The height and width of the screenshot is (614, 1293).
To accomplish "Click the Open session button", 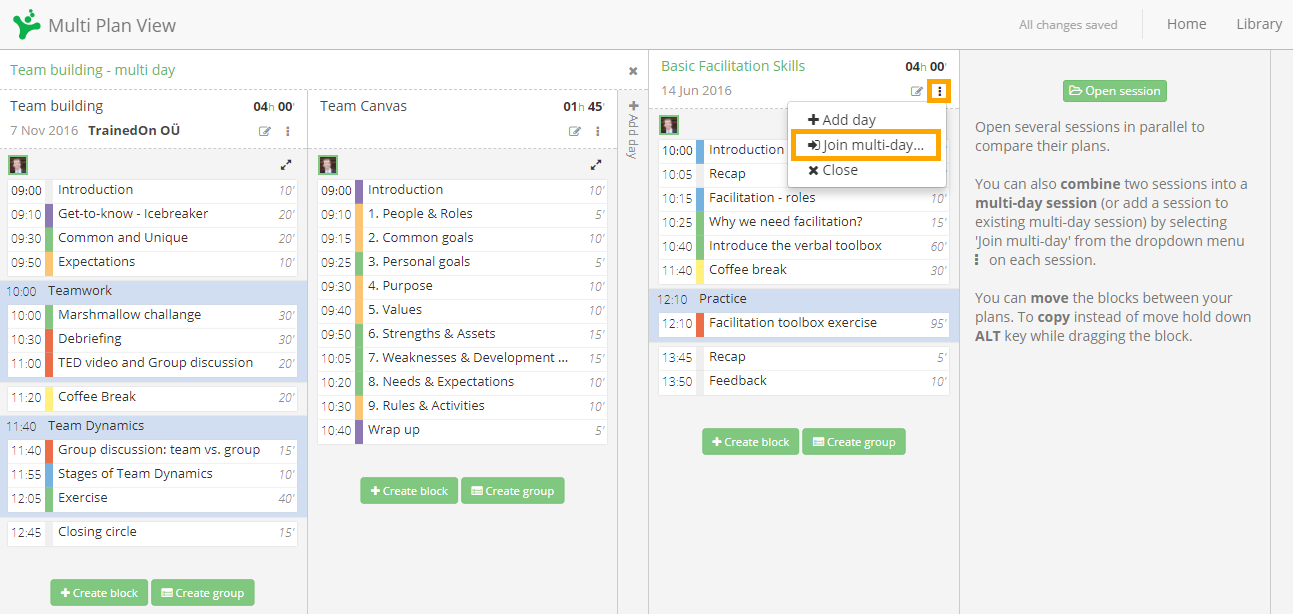I will coord(1114,91).
